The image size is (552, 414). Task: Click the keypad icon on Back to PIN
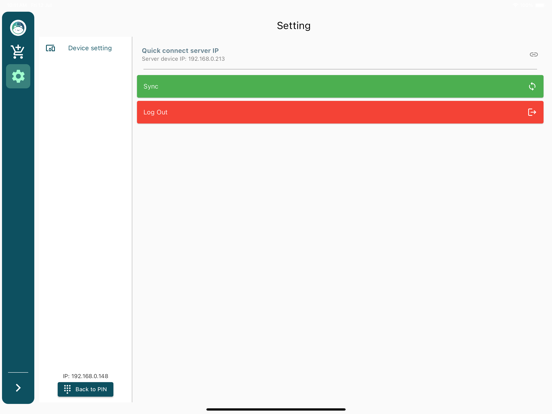(67, 389)
